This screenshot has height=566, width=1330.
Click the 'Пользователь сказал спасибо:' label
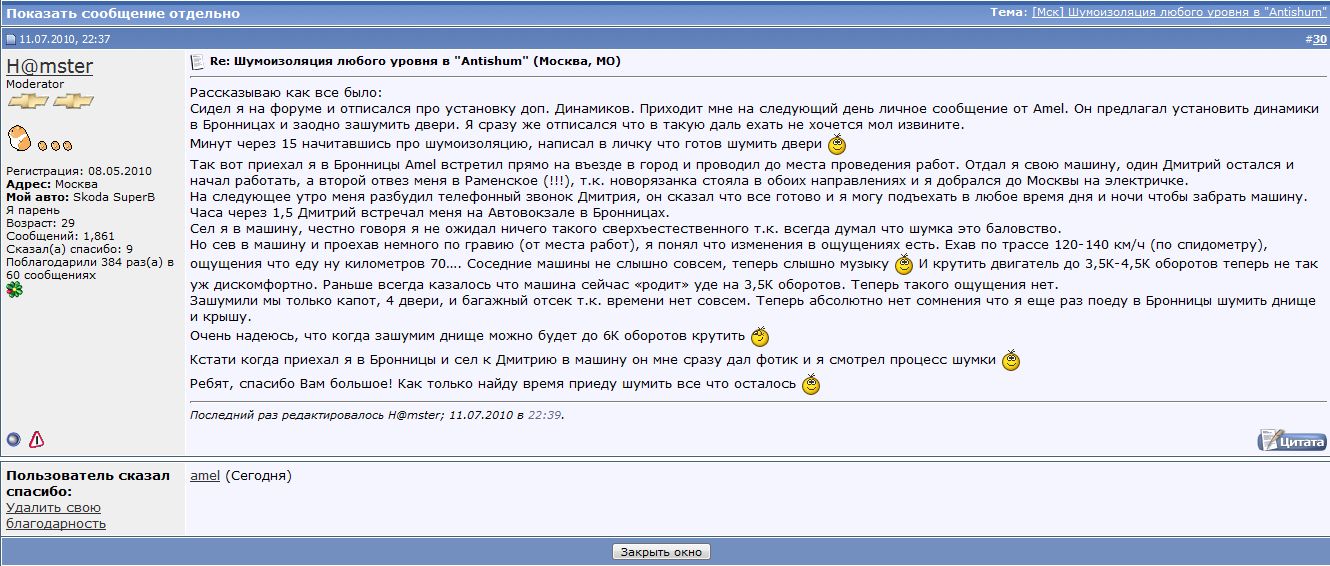(88, 484)
